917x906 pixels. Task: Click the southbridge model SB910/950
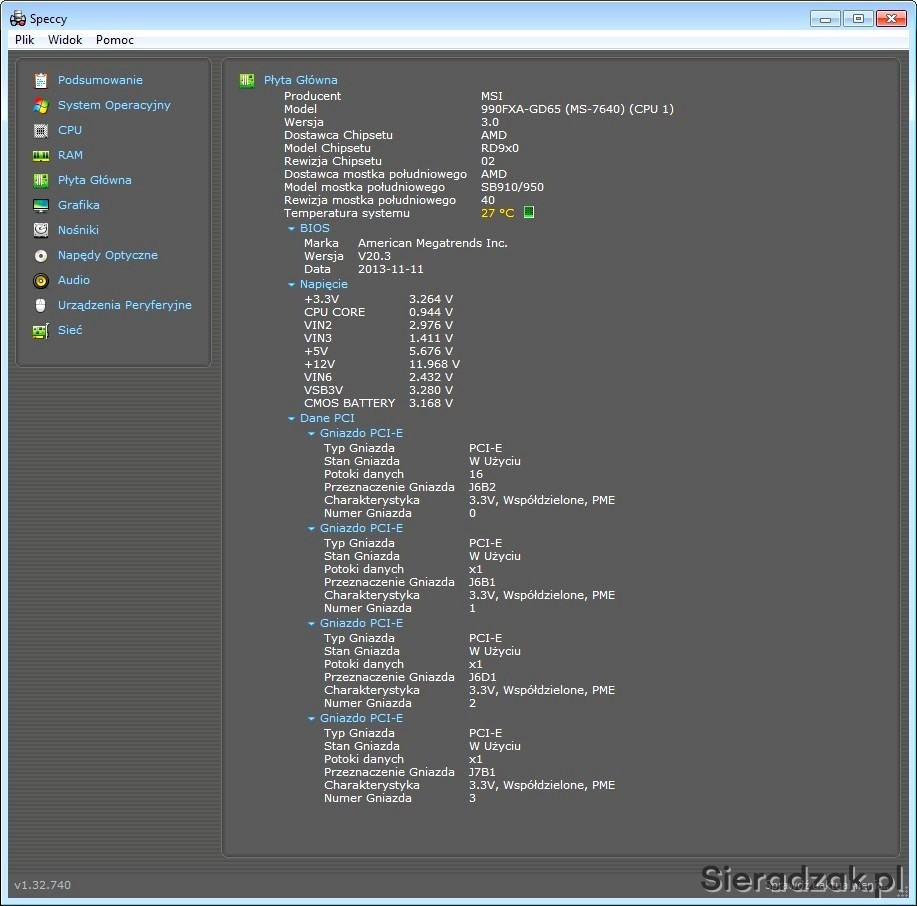pos(512,187)
